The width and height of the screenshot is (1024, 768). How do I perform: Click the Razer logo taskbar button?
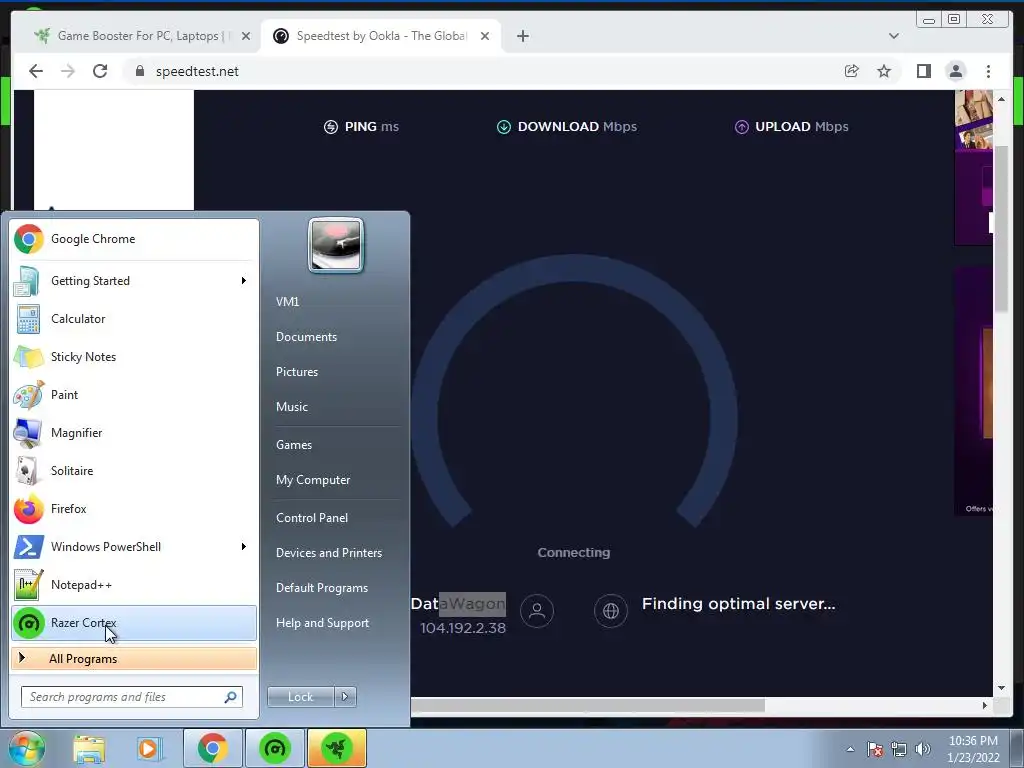pos(337,748)
